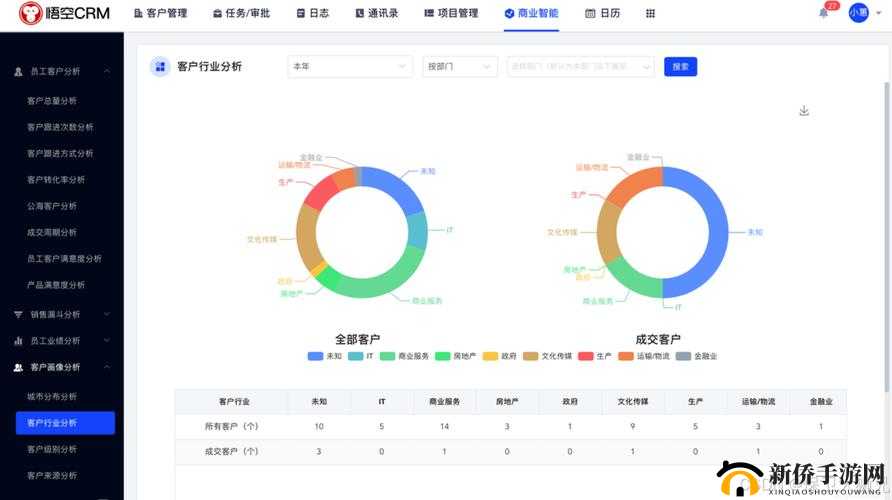Toggle the IT legend swatch
Screen dimensions: 892x500
pyautogui.click(x=356, y=356)
